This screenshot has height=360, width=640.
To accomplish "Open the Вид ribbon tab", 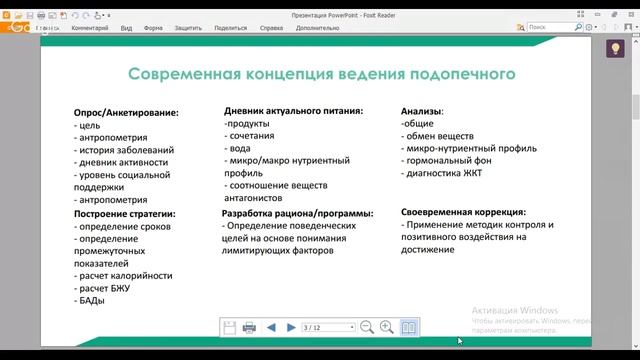I will coord(126,28).
